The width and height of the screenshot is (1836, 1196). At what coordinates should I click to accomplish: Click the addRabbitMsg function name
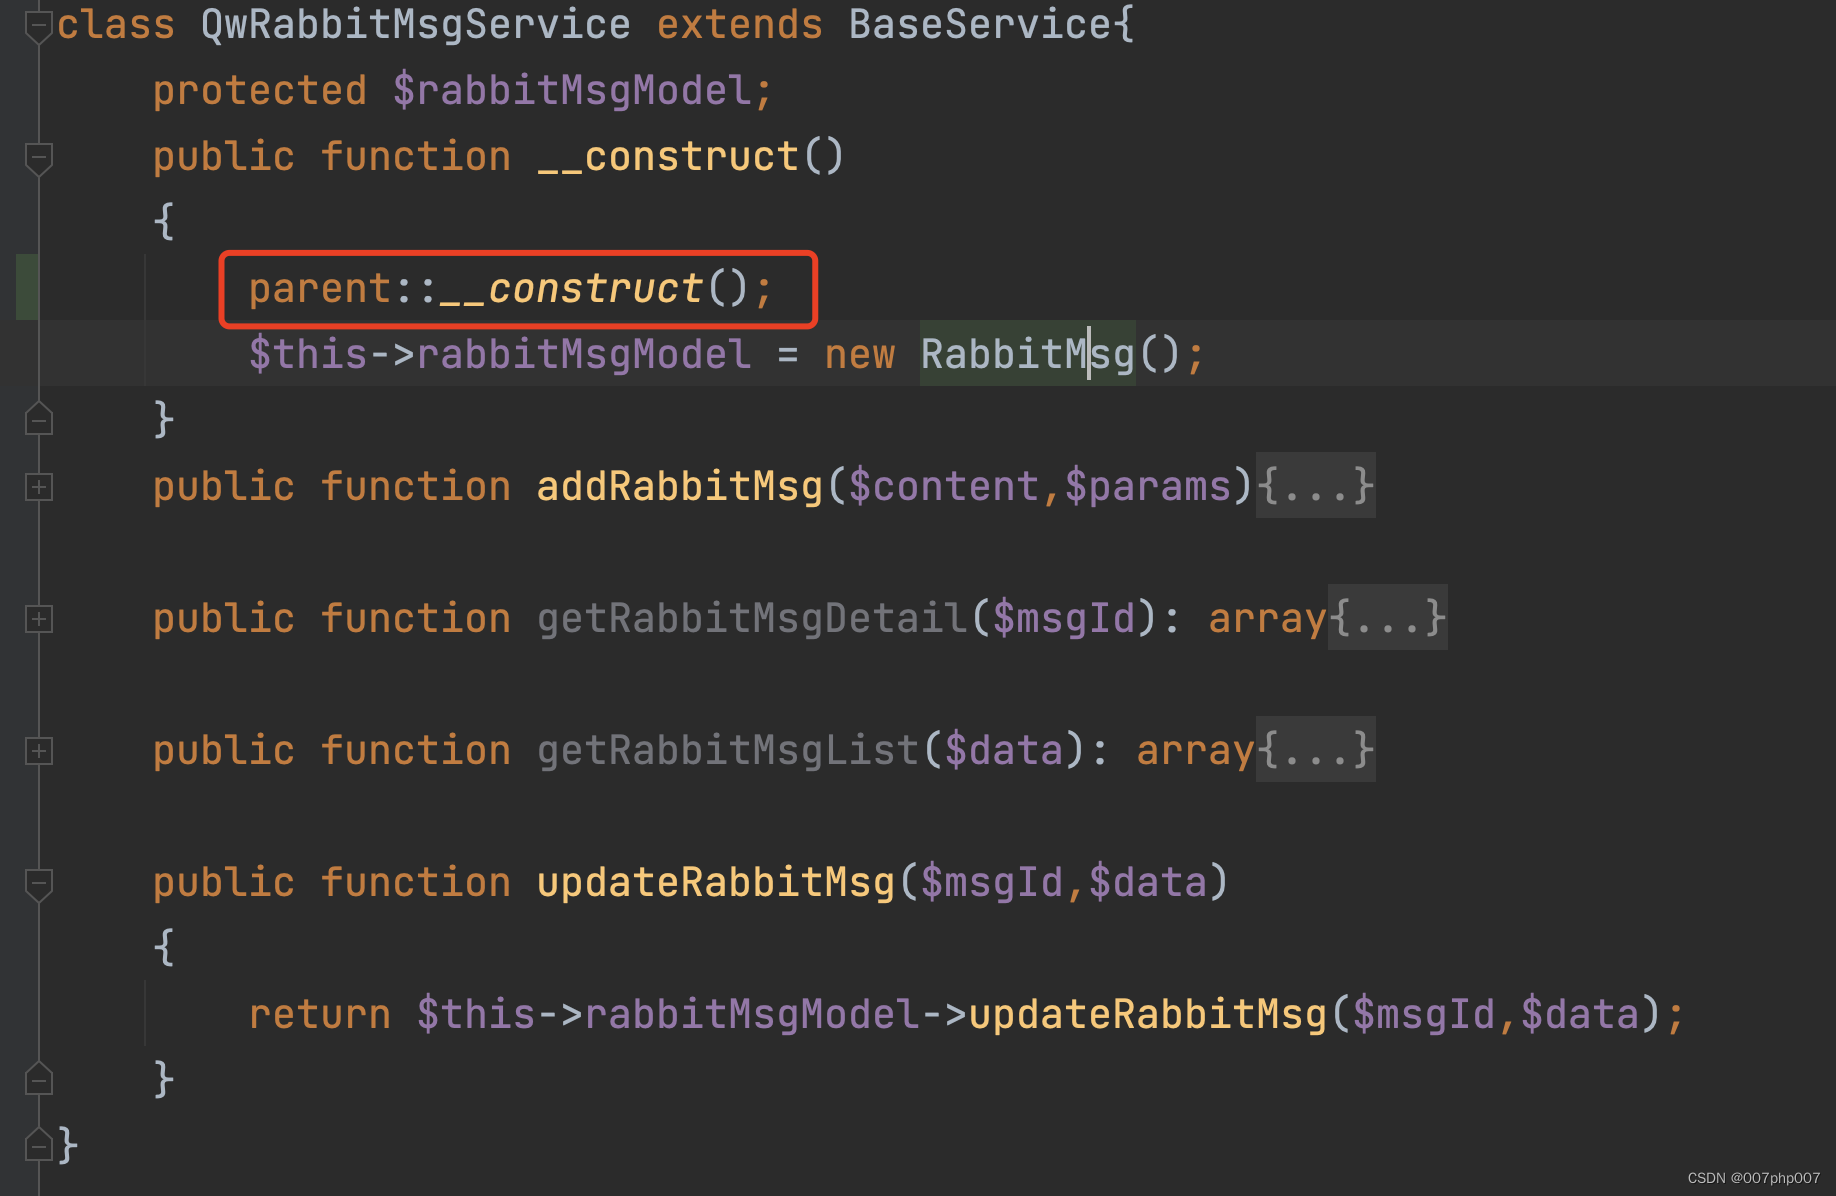680,486
